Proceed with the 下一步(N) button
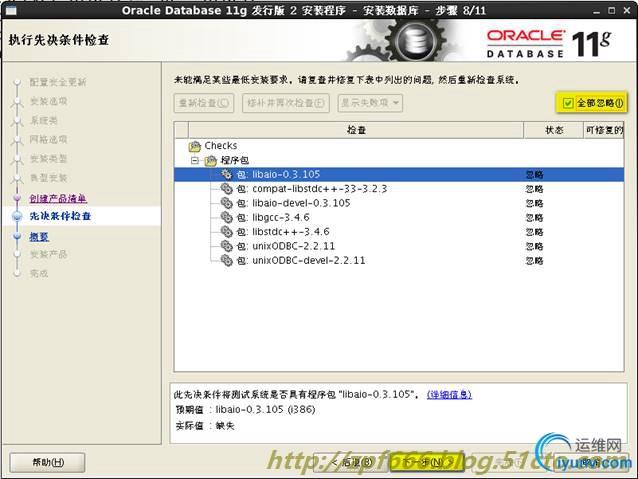Screen dimensions: 638x479 [x=427, y=463]
